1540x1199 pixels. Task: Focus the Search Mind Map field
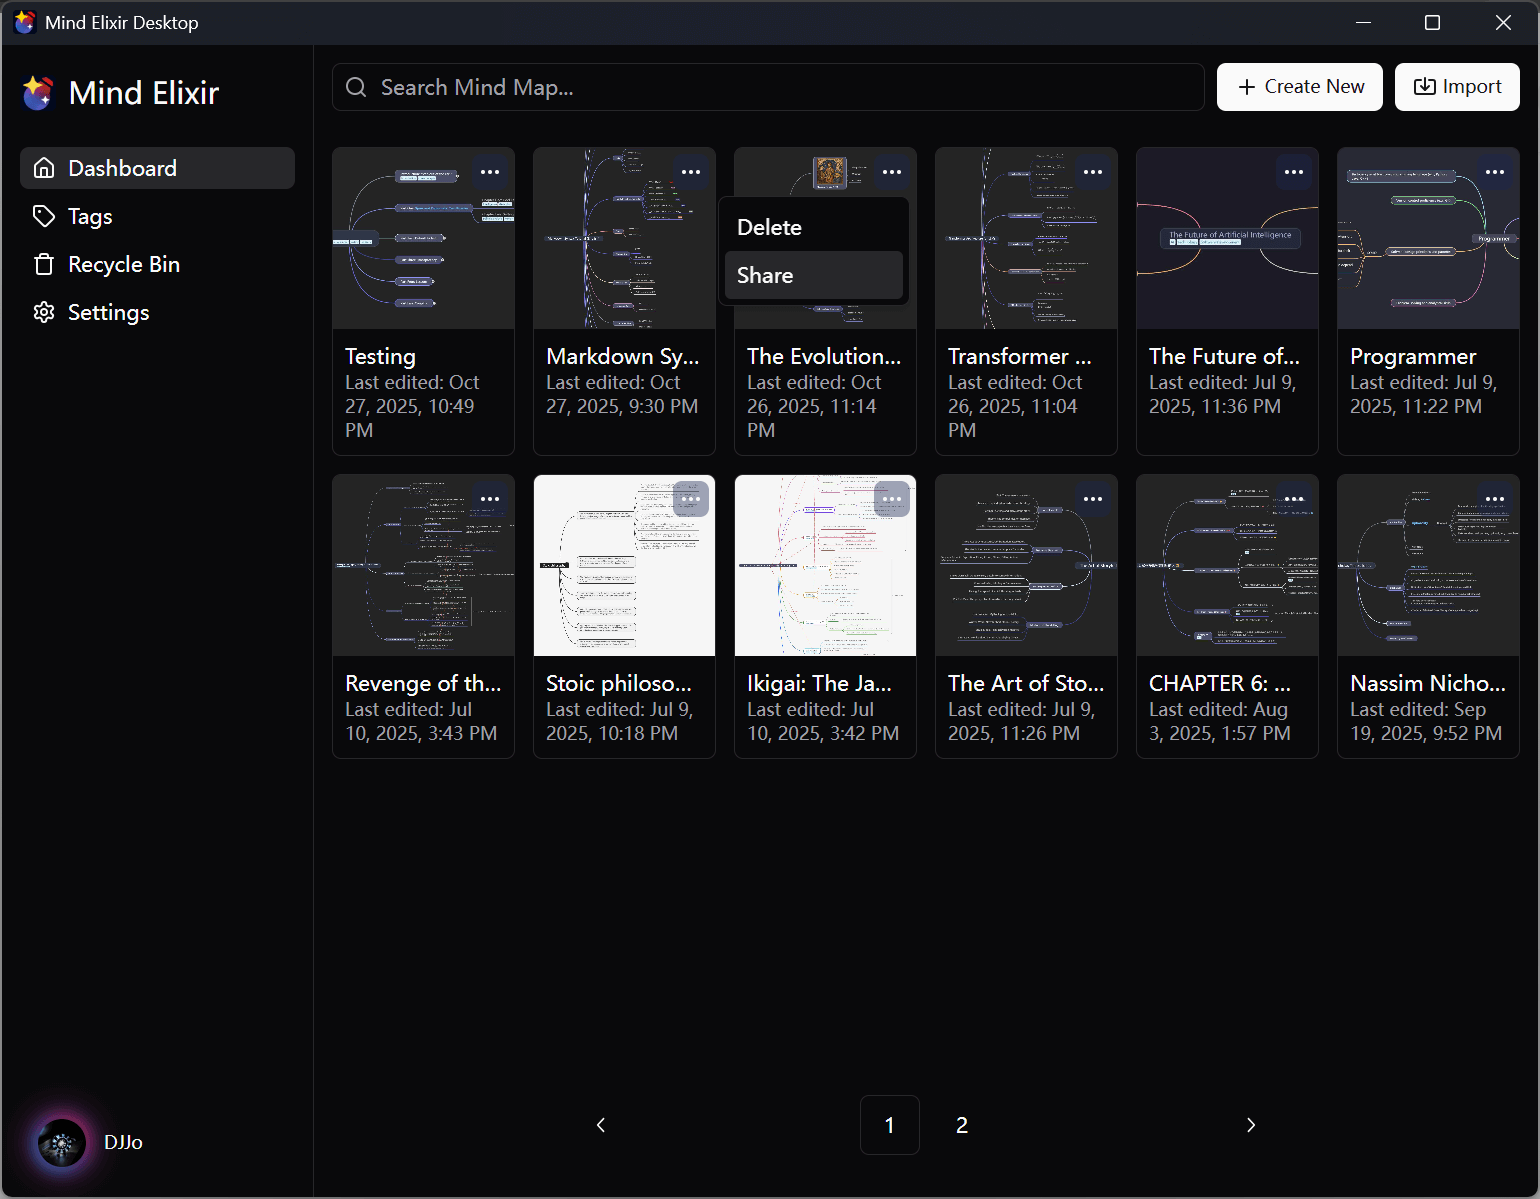[780, 88]
